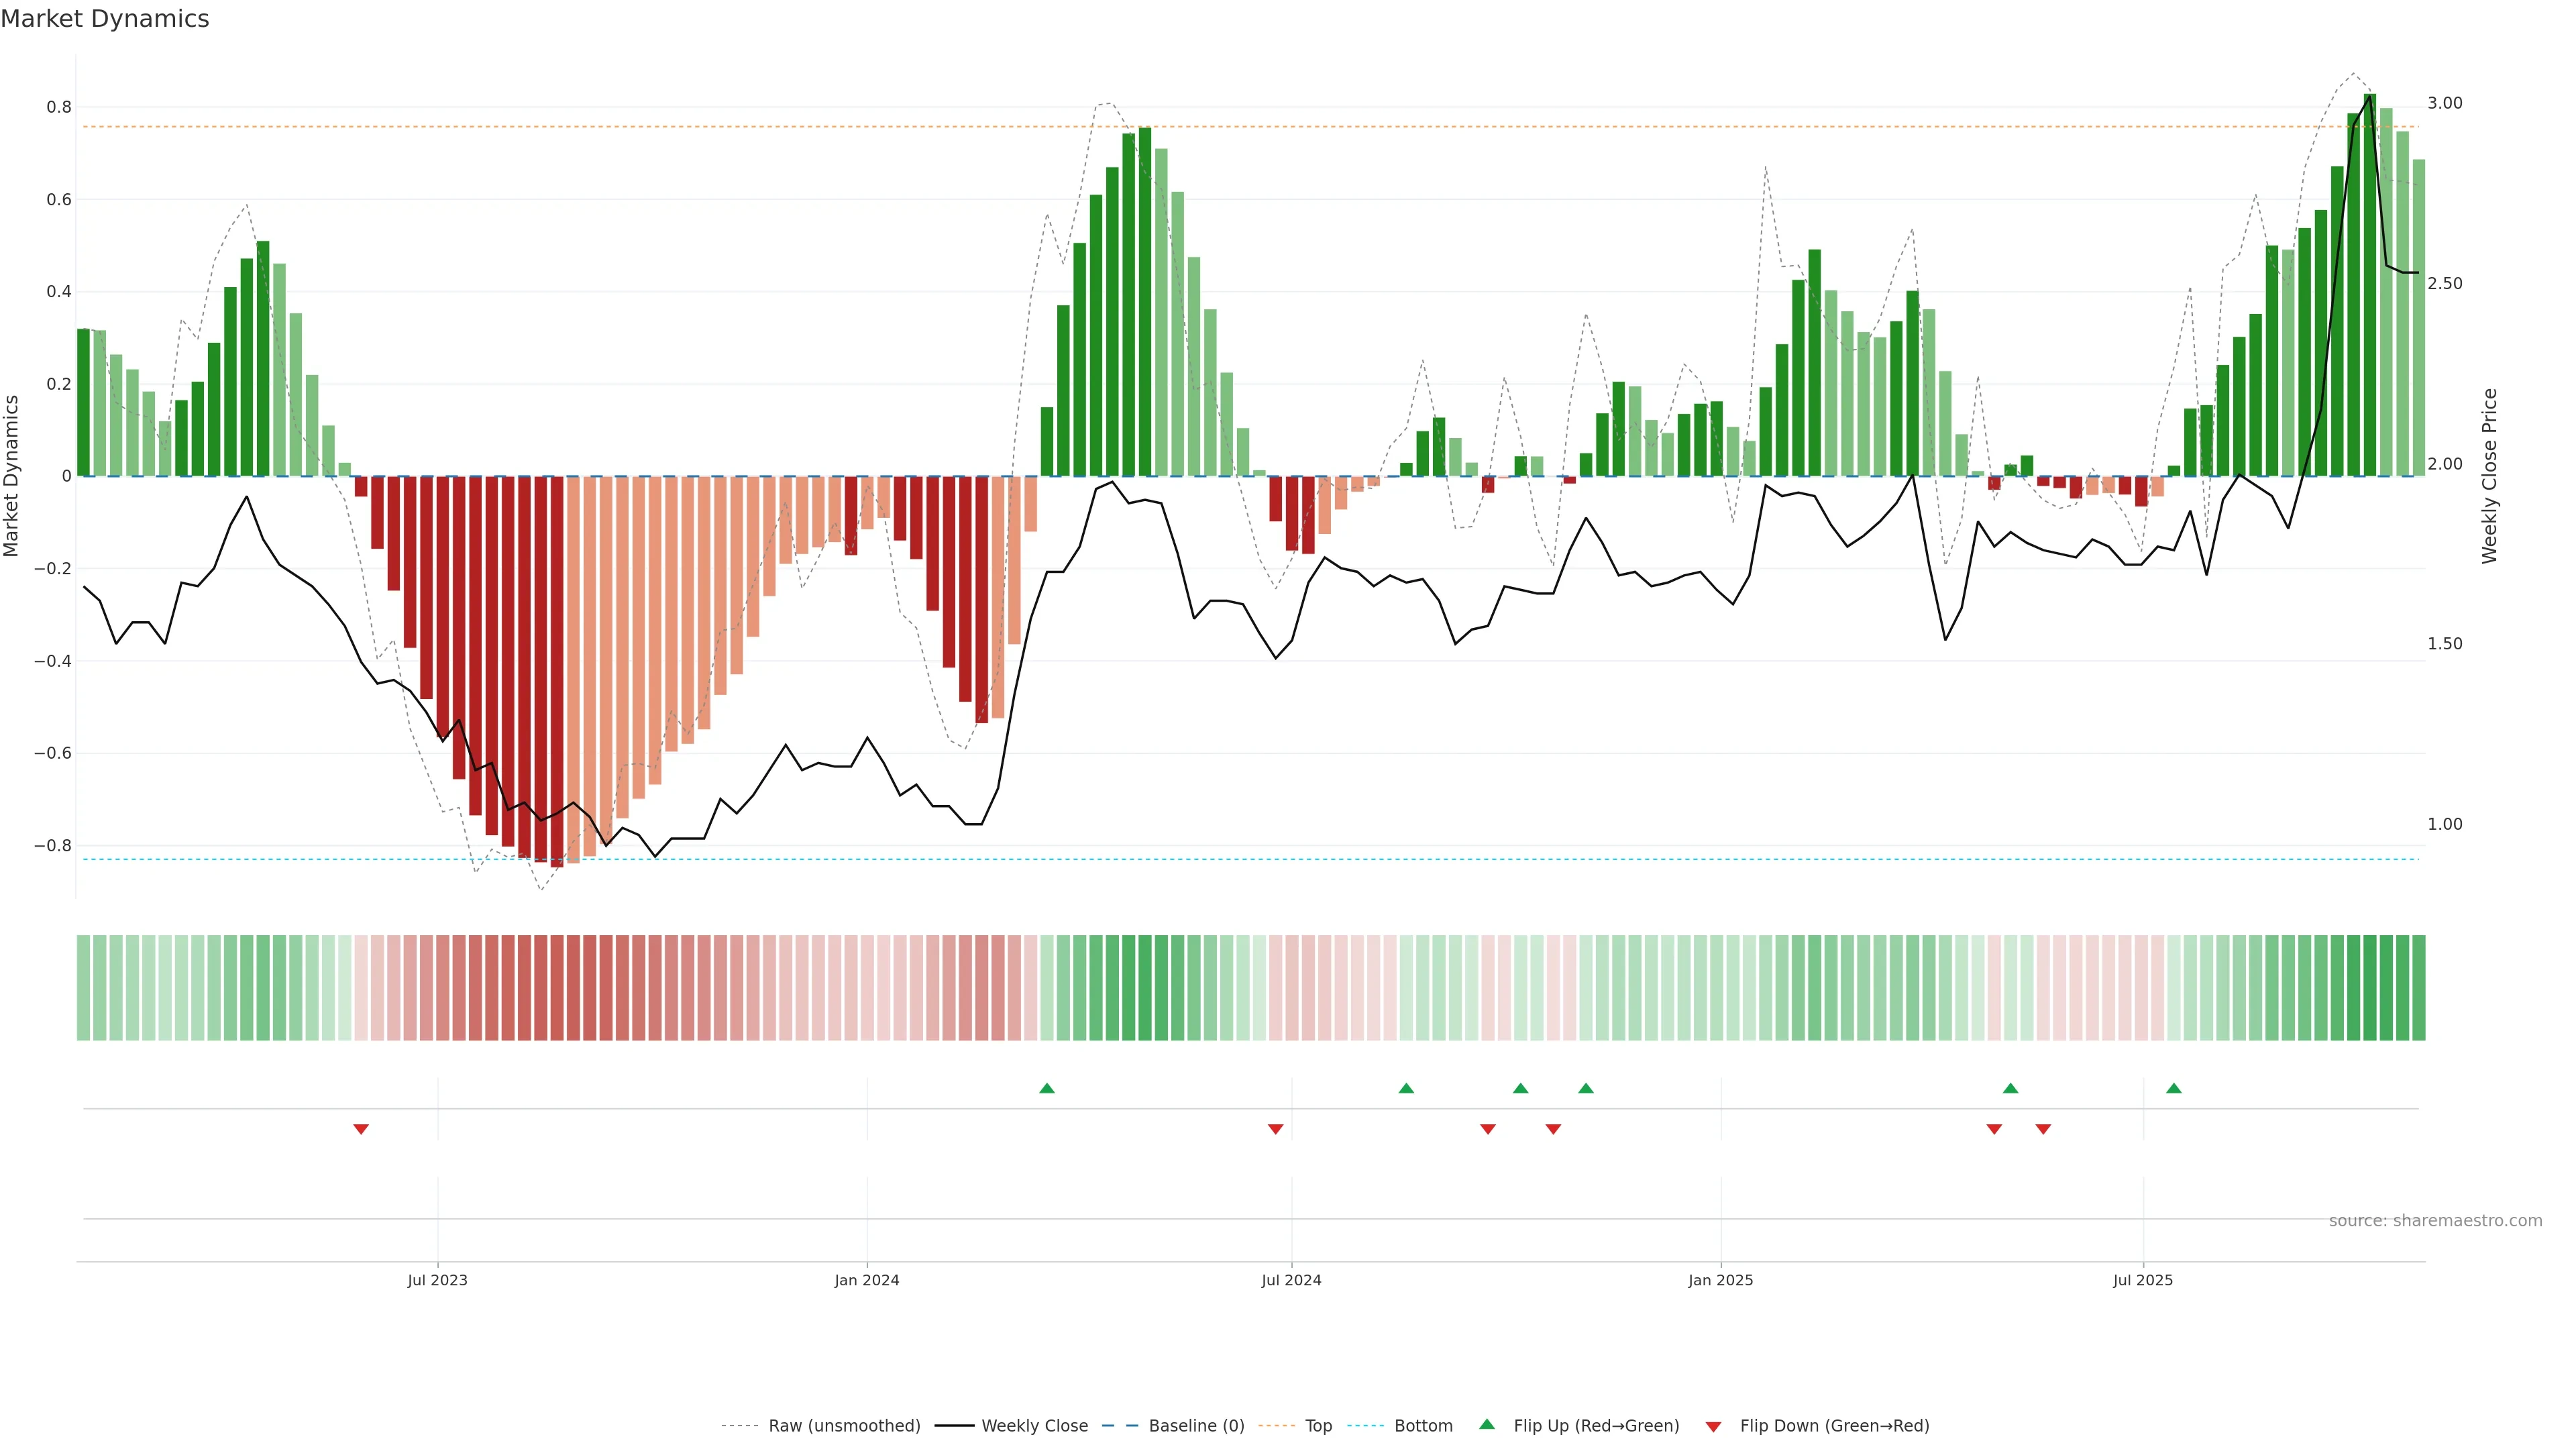Click the Weekly Close Price axis title
The height and width of the screenshot is (1449, 2576).
pos(2489,476)
